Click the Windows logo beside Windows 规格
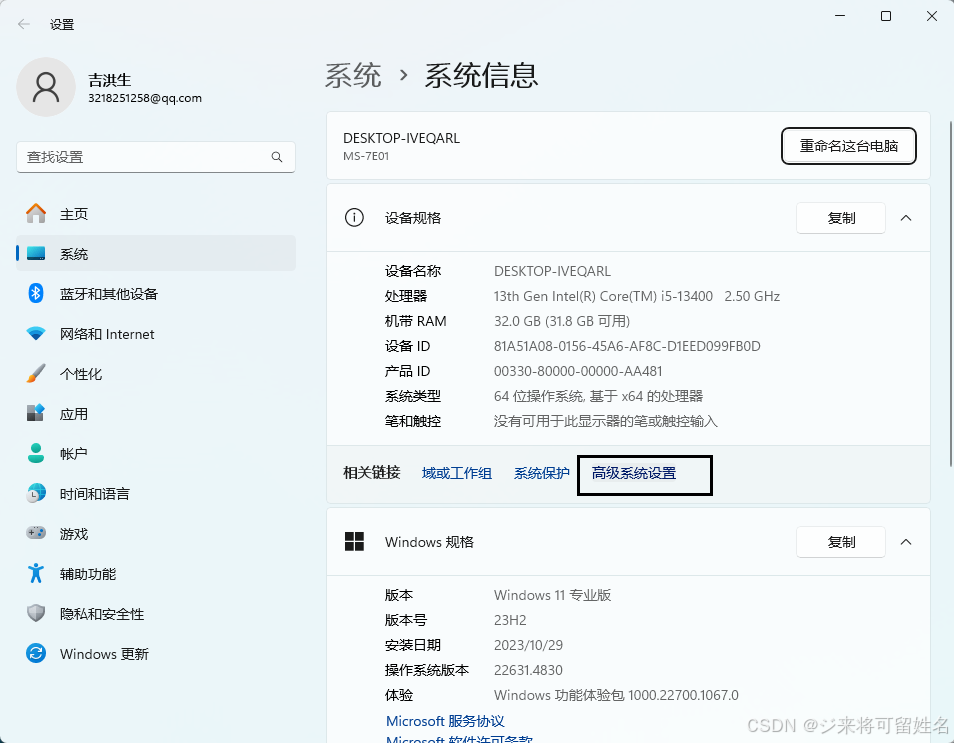Image resolution: width=954 pixels, height=743 pixels. pos(354,542)
